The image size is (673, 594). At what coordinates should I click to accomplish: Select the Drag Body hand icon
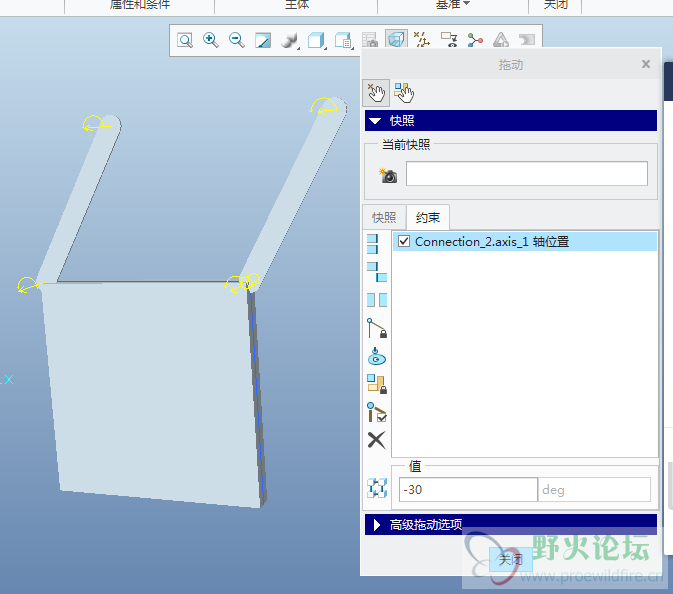point(404,93)
